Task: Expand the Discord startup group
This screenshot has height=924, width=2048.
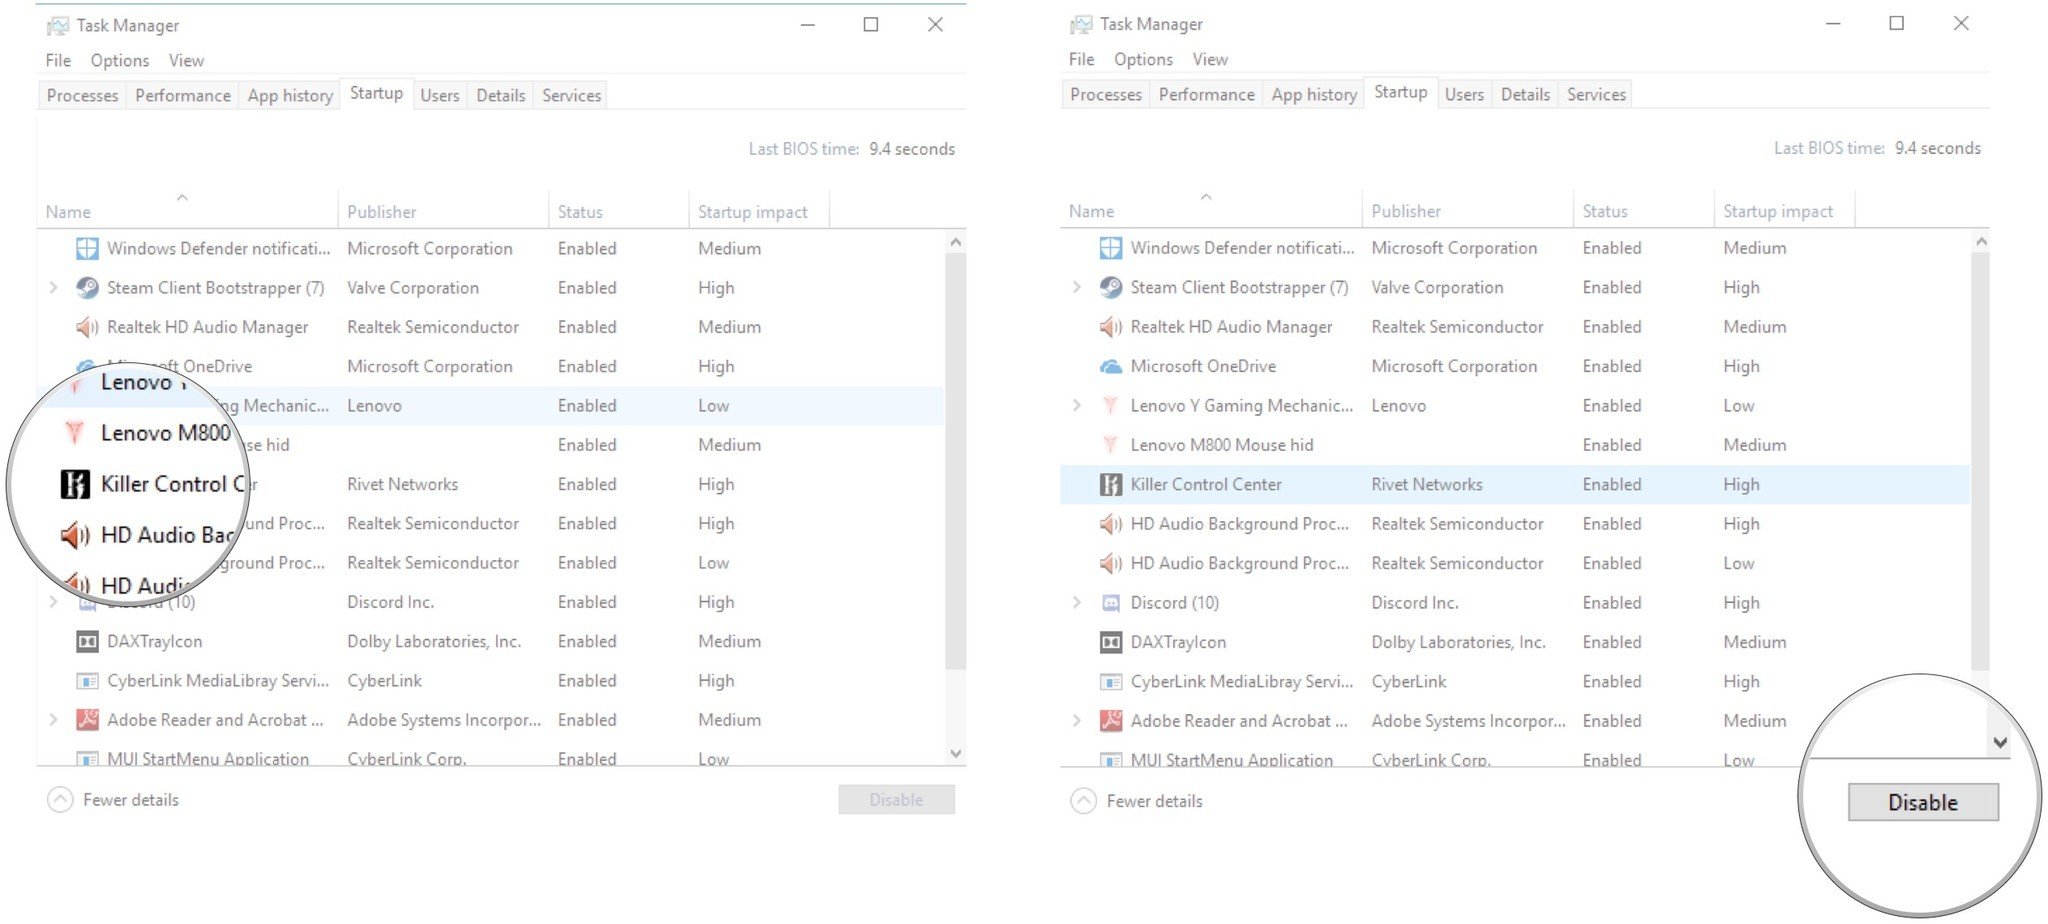Action: [1078, 602]
